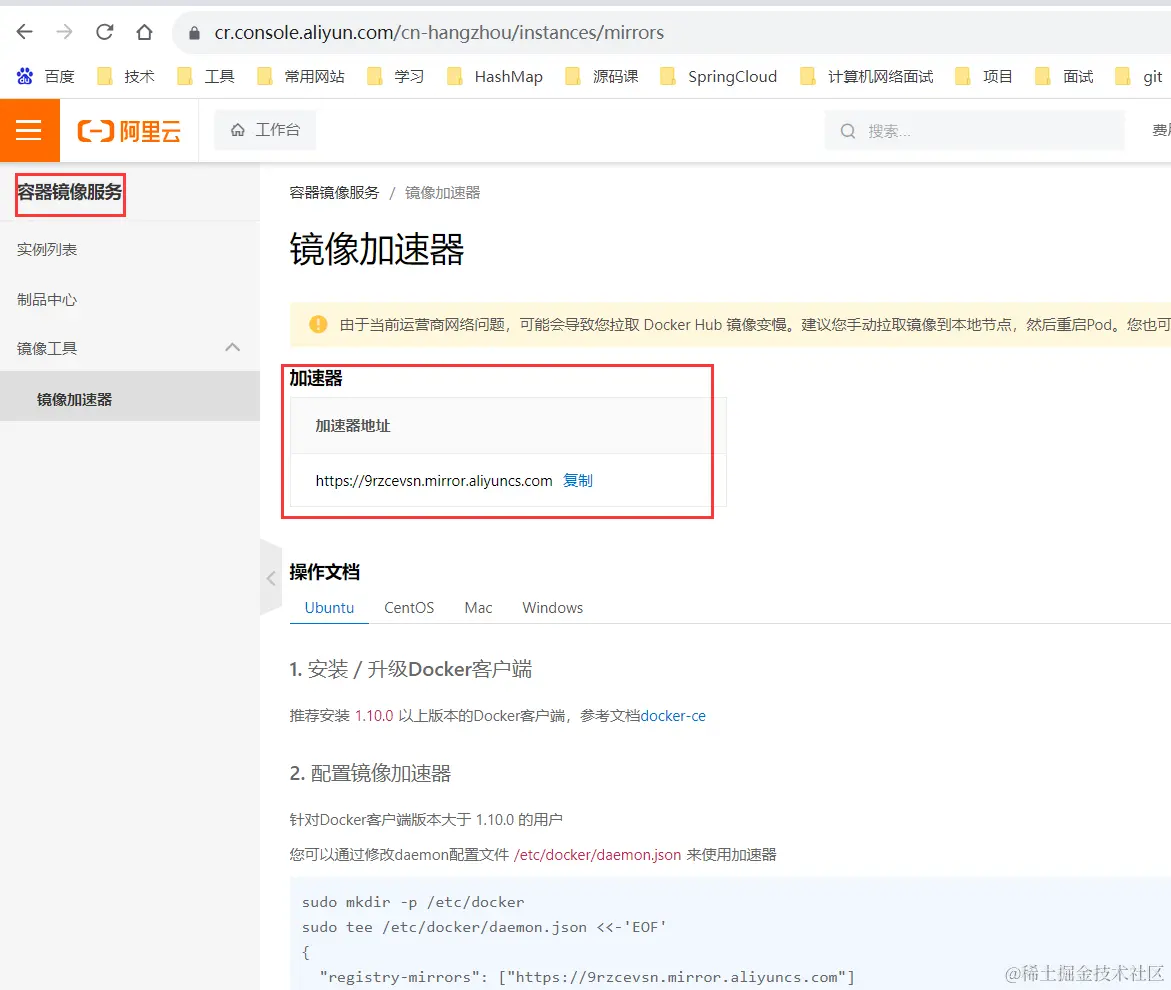Switch to the CentOS tab
1171x990 pixels.
coord(409,608)
